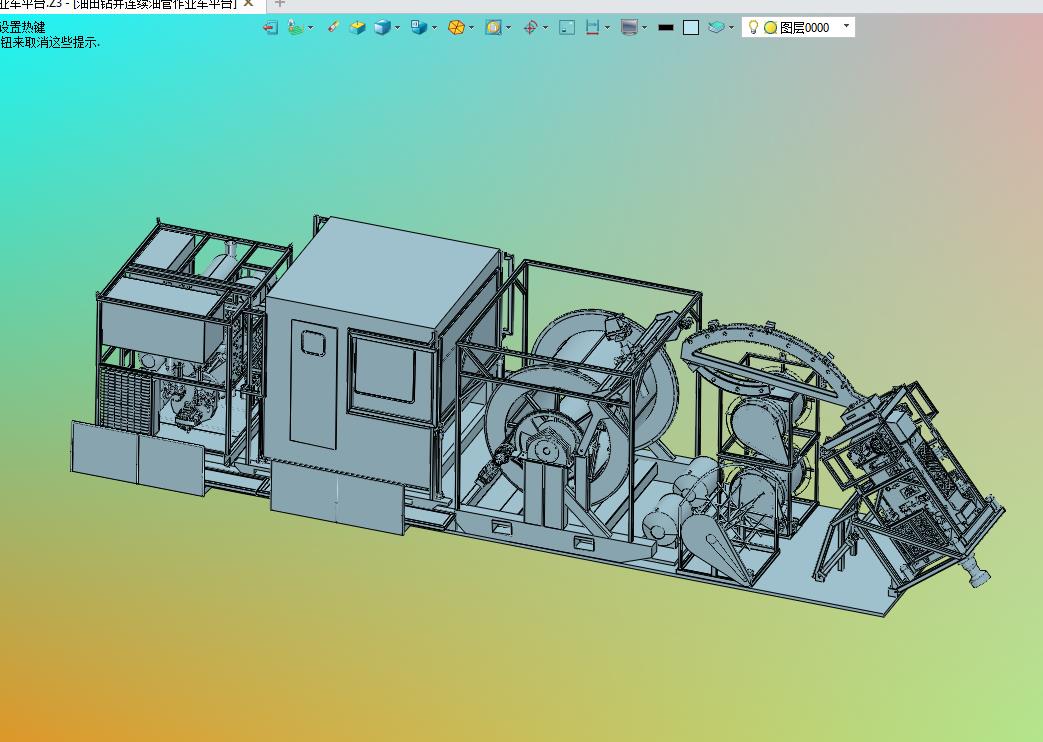Click the view orientation cube icon
Screen dimensions: 1043x742
click(418, 27)
